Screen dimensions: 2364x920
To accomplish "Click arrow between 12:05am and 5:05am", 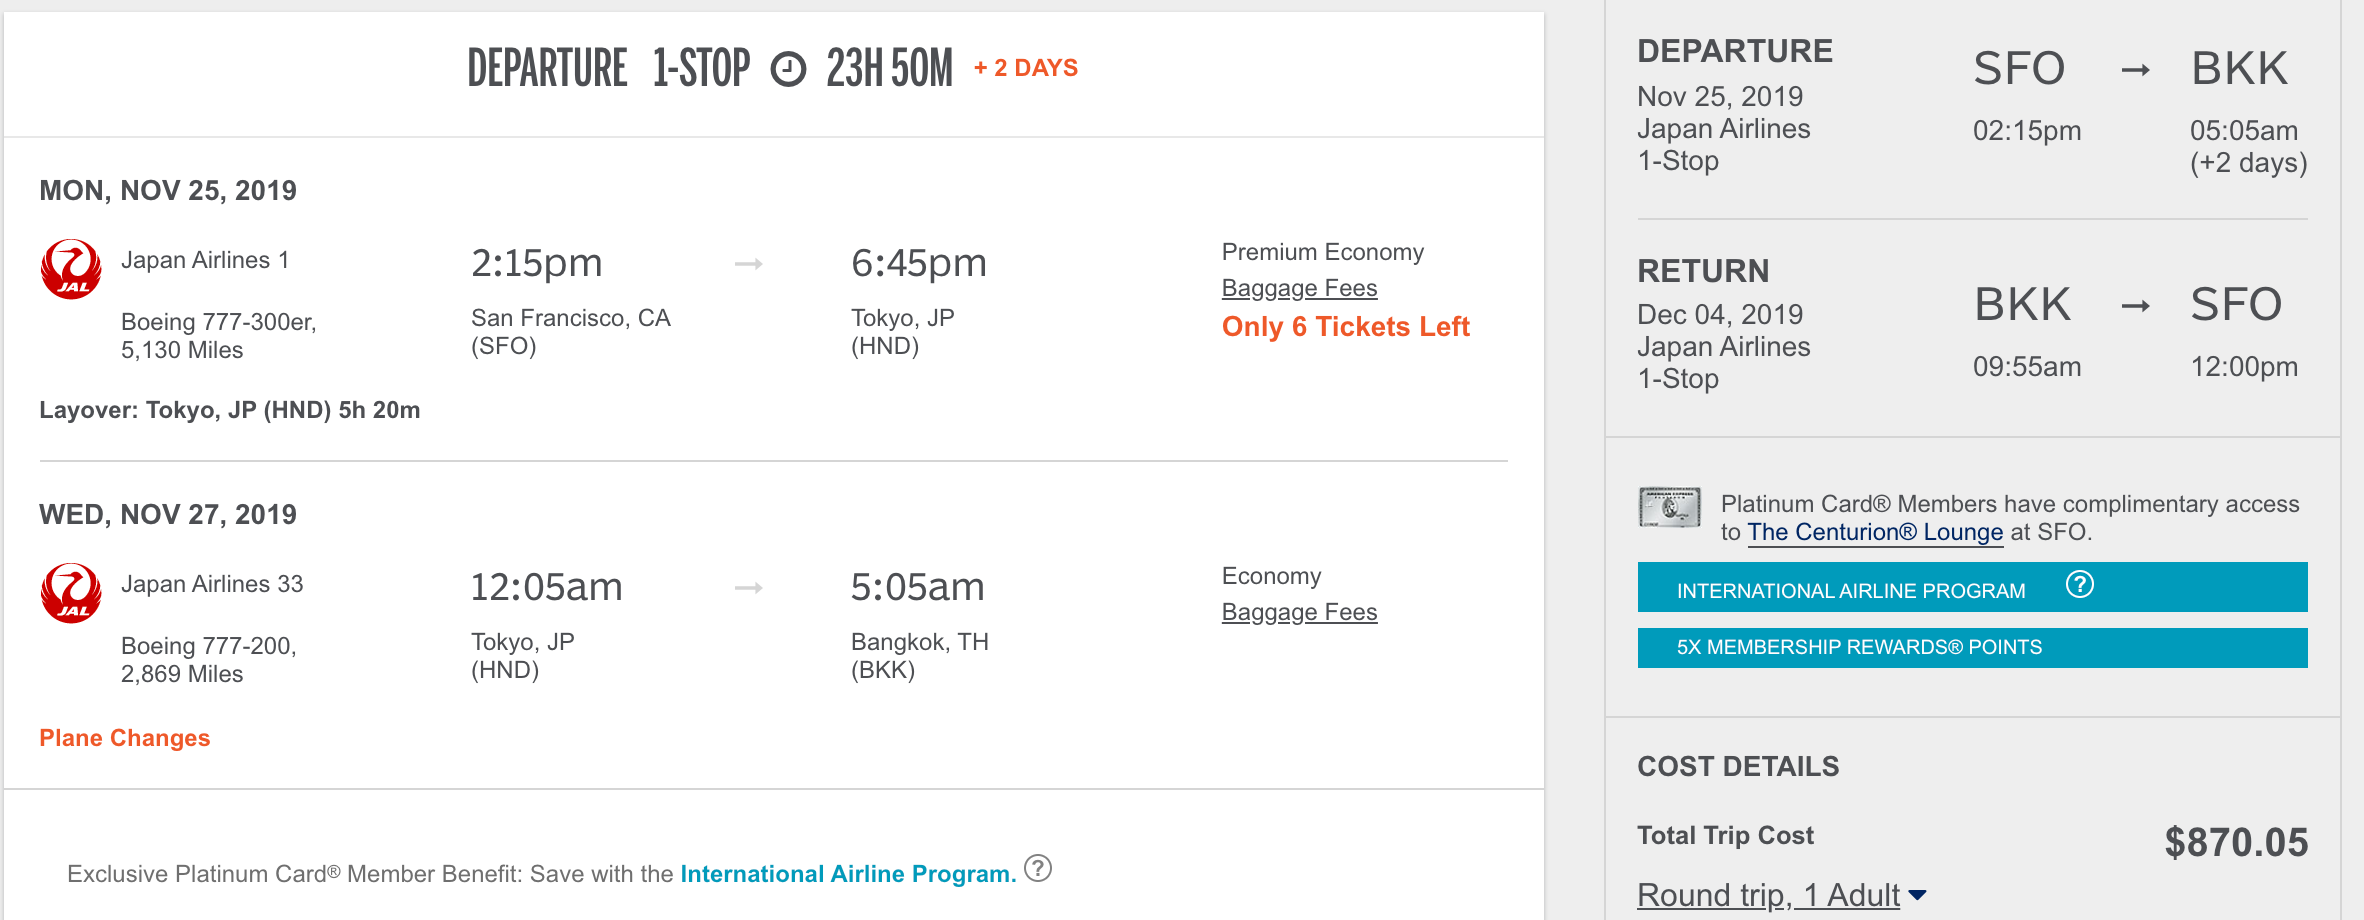I will (x=749, y=588).
